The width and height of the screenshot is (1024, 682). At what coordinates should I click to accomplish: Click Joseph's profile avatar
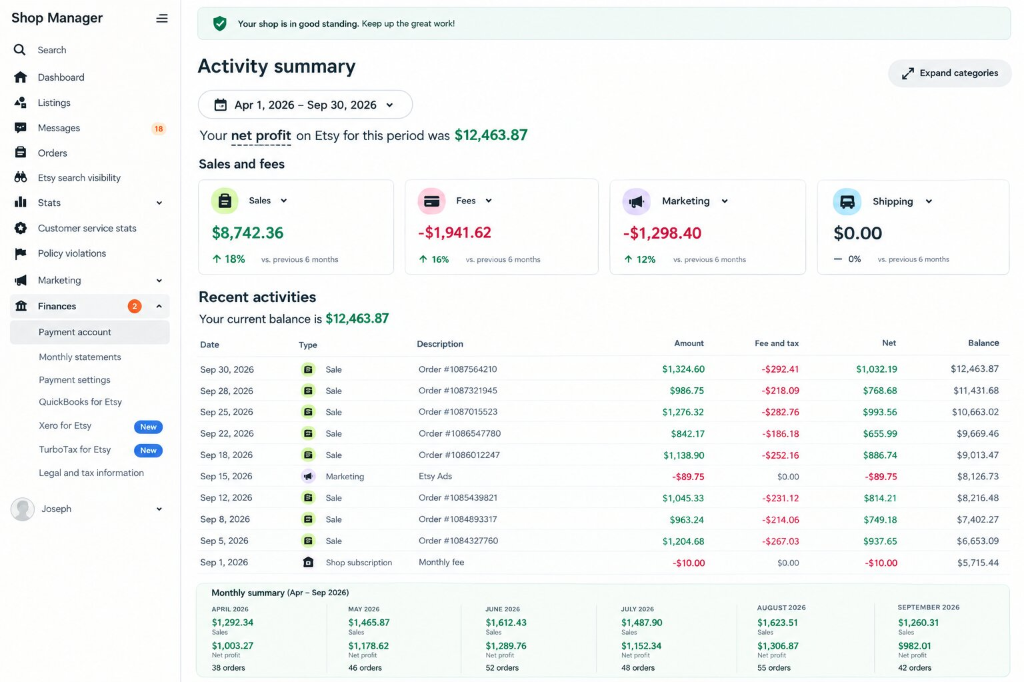point(22,509)
